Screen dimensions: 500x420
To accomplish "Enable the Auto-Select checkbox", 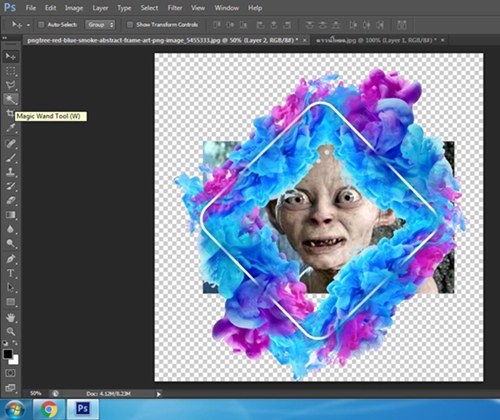I will (41, 25).
